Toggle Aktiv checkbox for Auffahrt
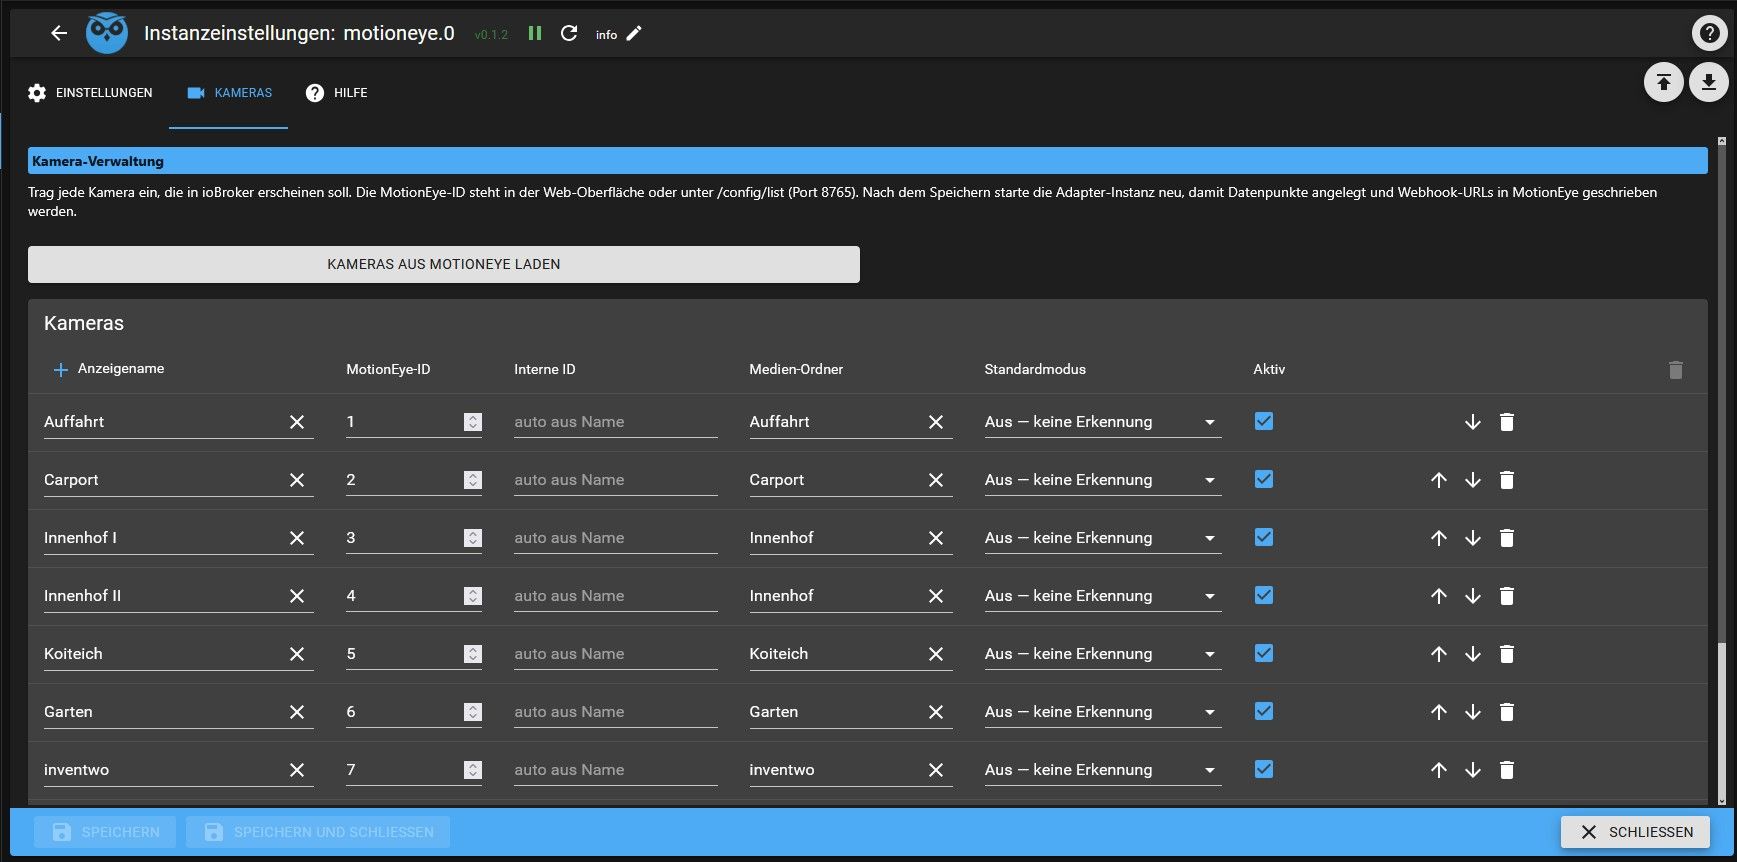 (1264, 421)
